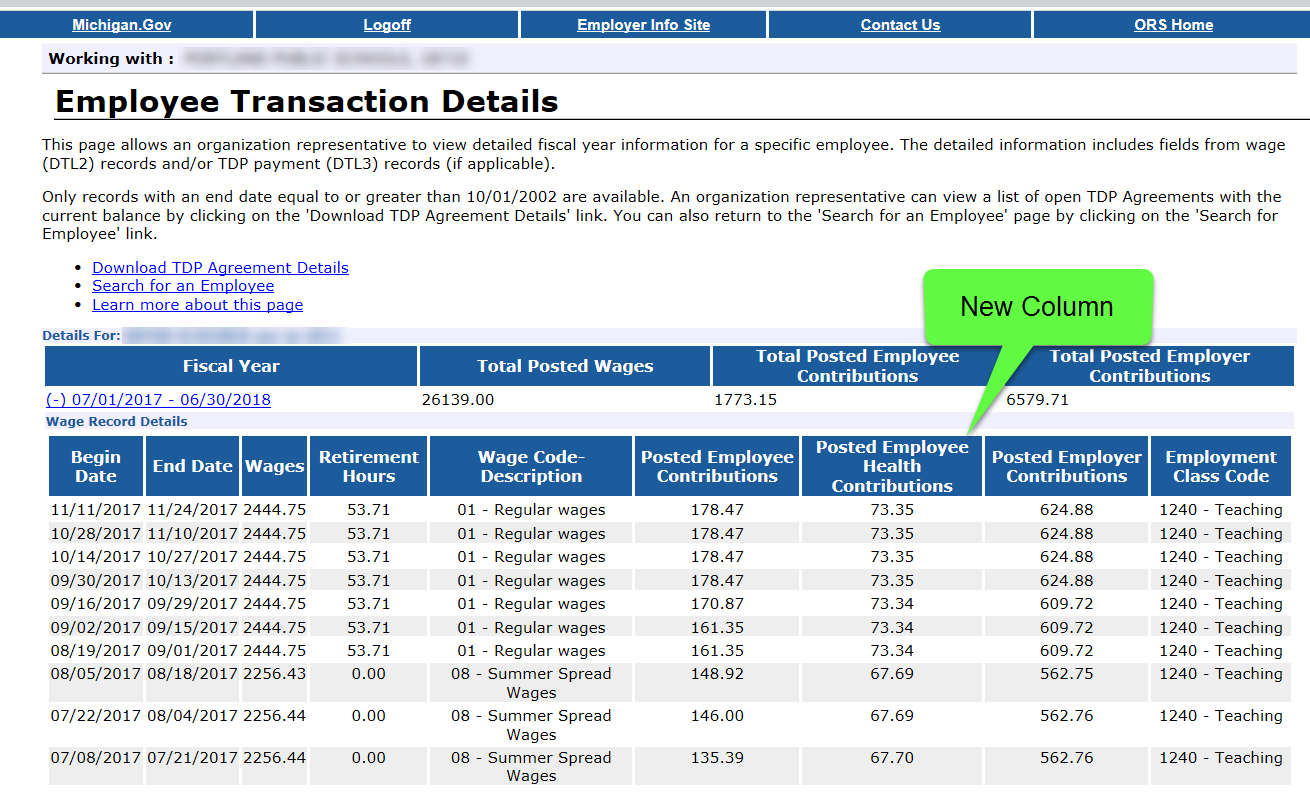Click Posted Employee Health Contributions header
Viewport: 1310px width, 792px height.
pyautogui.click(x=892, y=467)
